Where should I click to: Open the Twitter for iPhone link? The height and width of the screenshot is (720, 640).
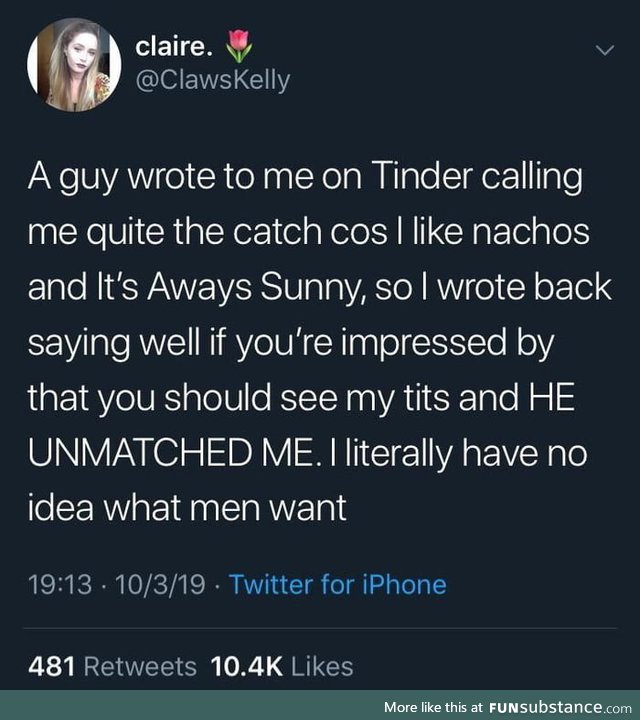(337, 585)
